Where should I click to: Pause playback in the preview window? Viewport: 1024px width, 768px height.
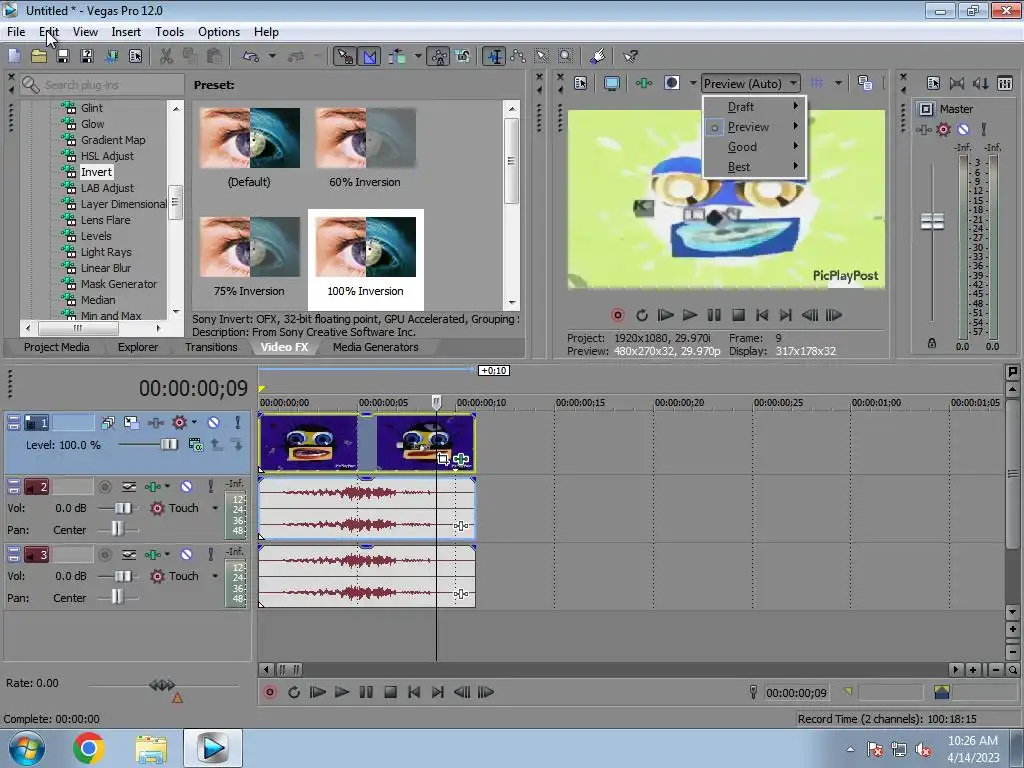pyautogui.click(x=714, y=315)
